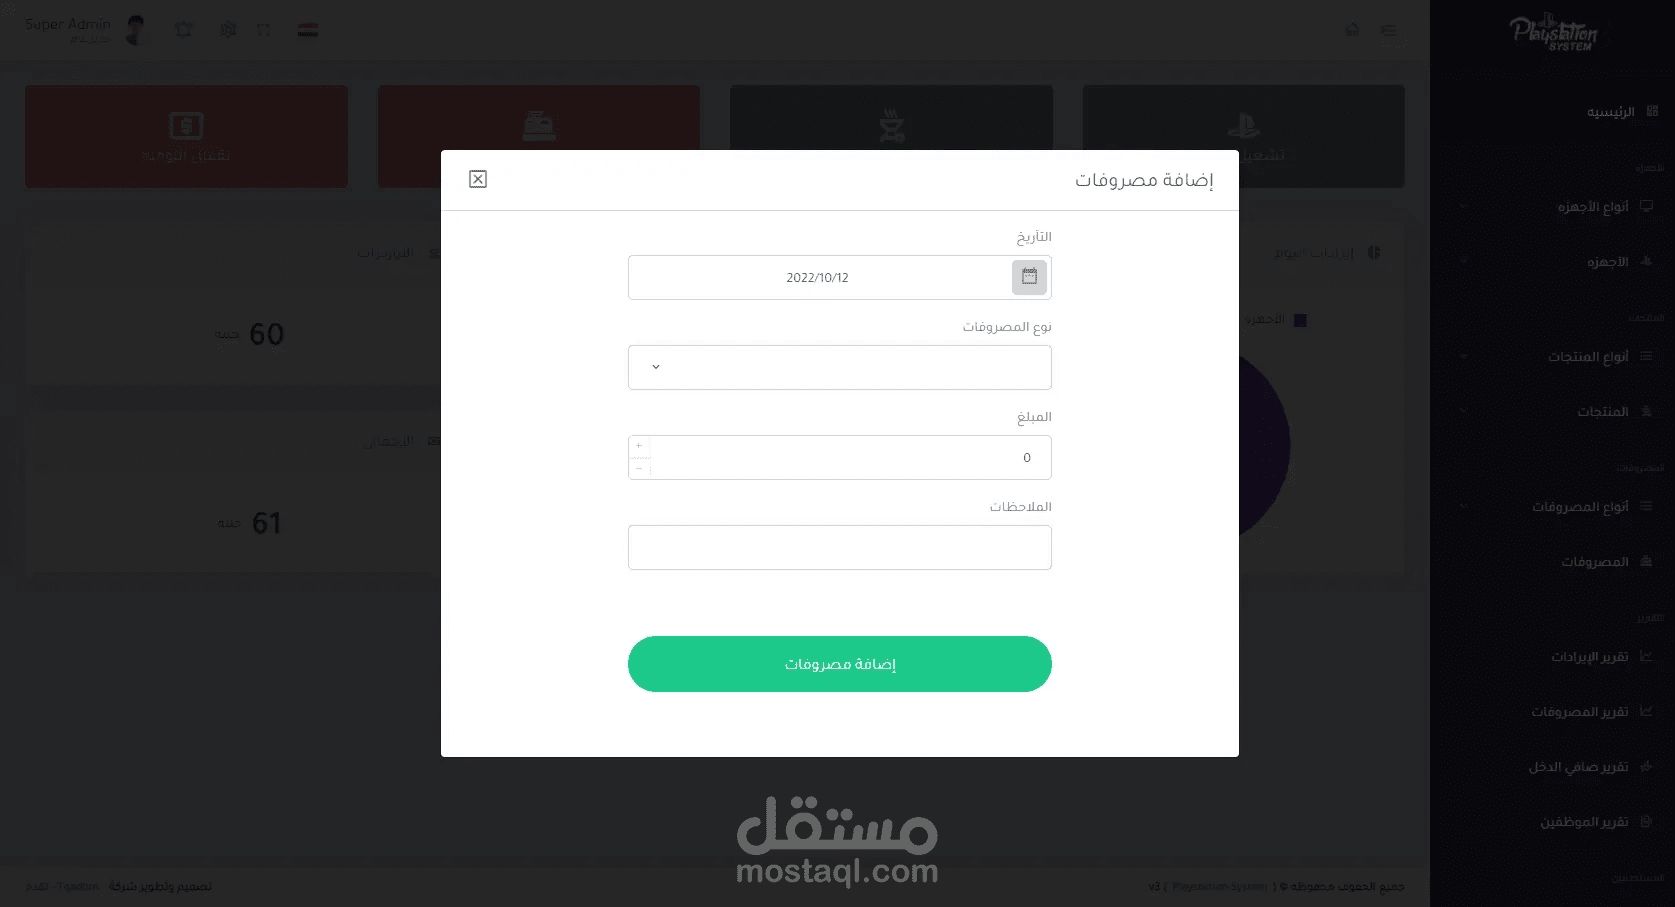This screenshot has width=1675, height=907.
Task: Increase the المبلغ amount with plus stepper
Action: tap(639, 446)
